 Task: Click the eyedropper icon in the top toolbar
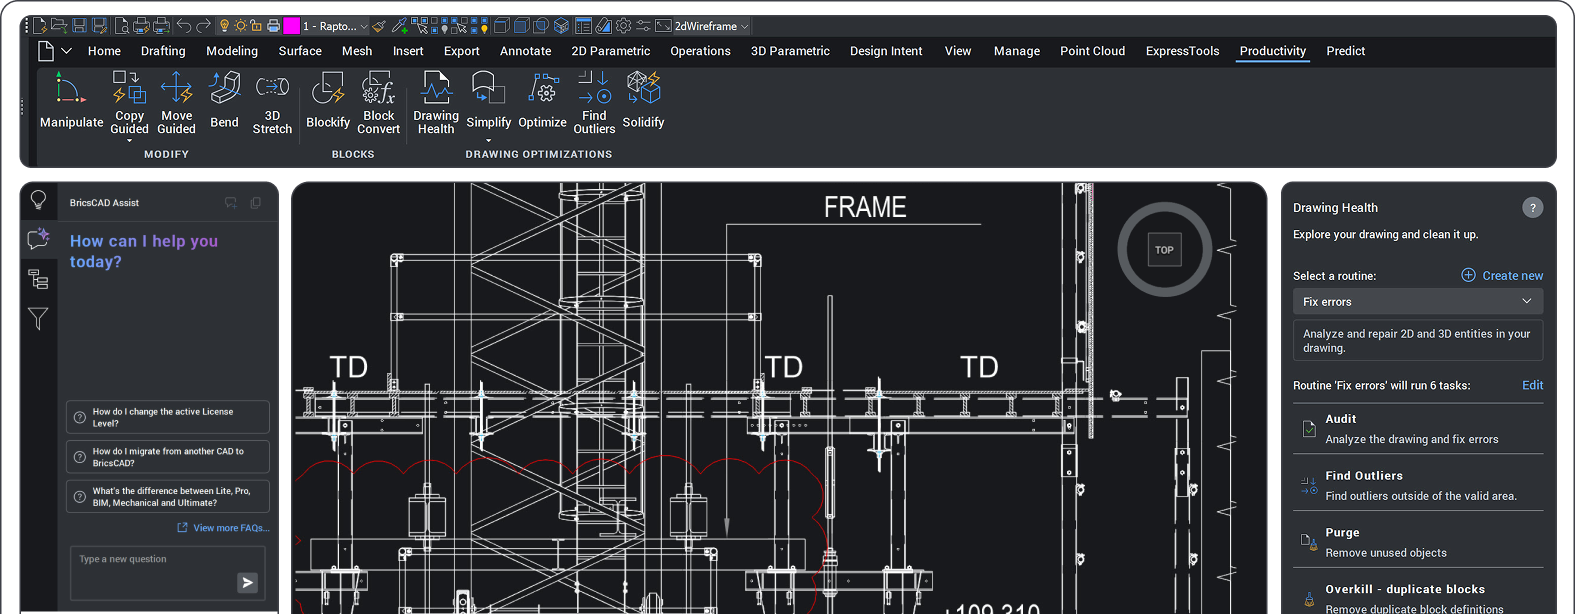click(x=400, y=26)
